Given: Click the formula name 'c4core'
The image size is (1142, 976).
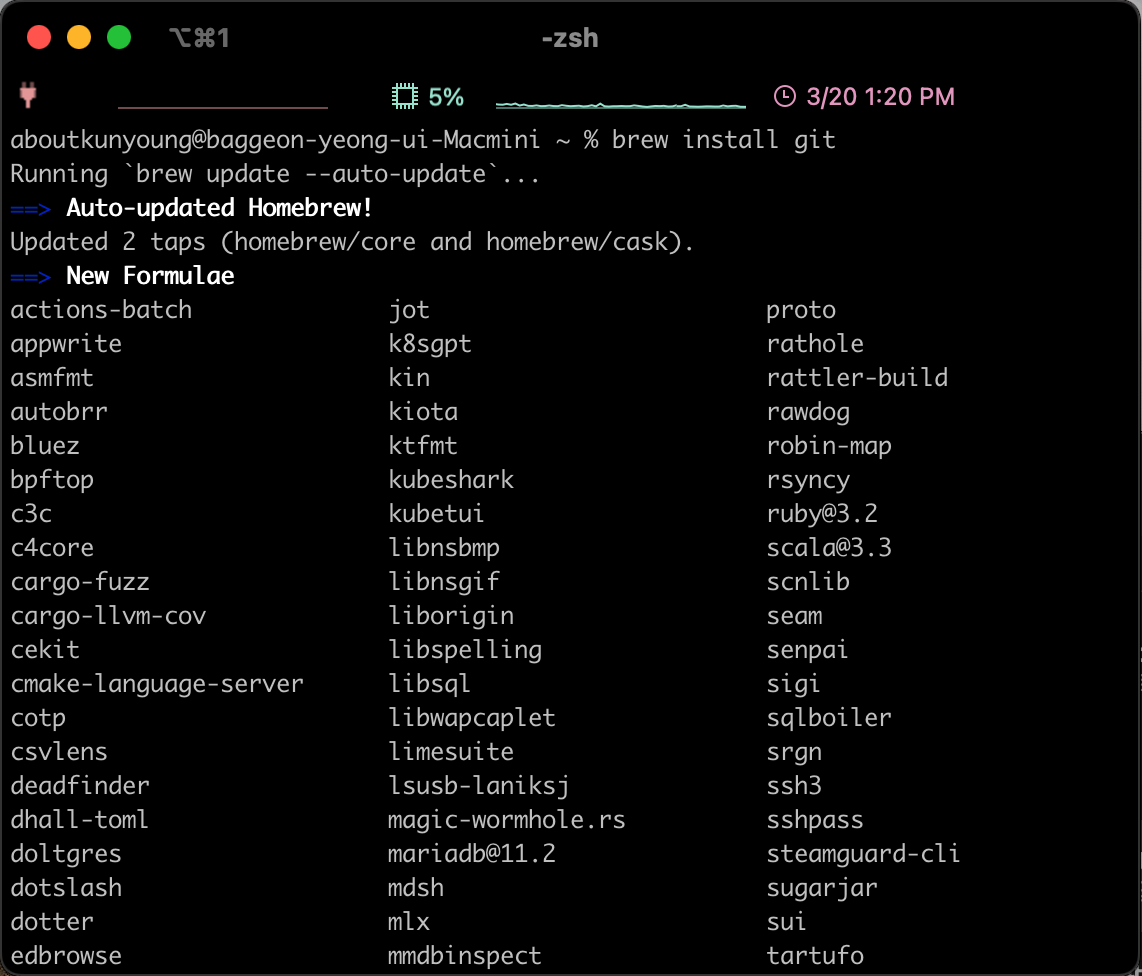Looking at the screenshot, I should [x=52, y=548].
